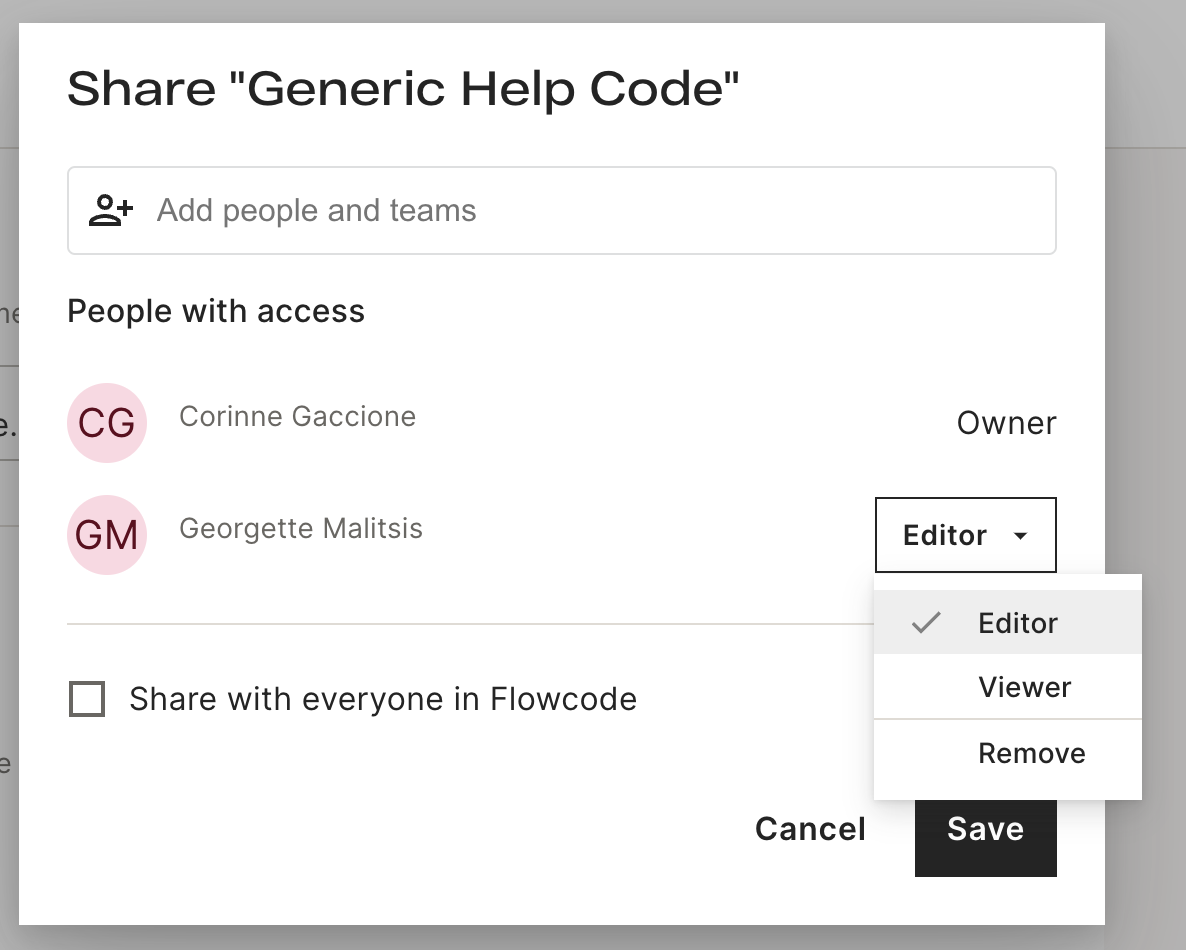Click the checkmark beside Editor option
The width and height of the screenshot is (1186, 950).
click(x=926, y=622)
